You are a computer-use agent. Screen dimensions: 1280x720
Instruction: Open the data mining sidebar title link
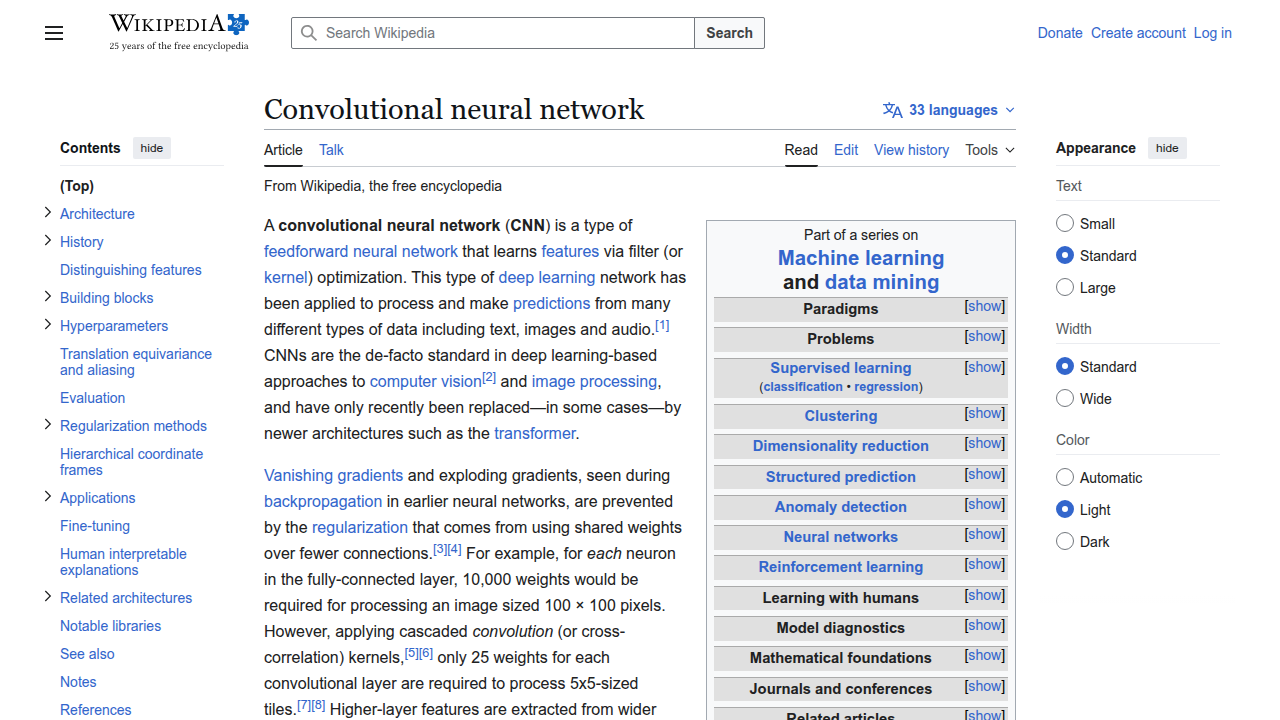[x=882, y=282]
